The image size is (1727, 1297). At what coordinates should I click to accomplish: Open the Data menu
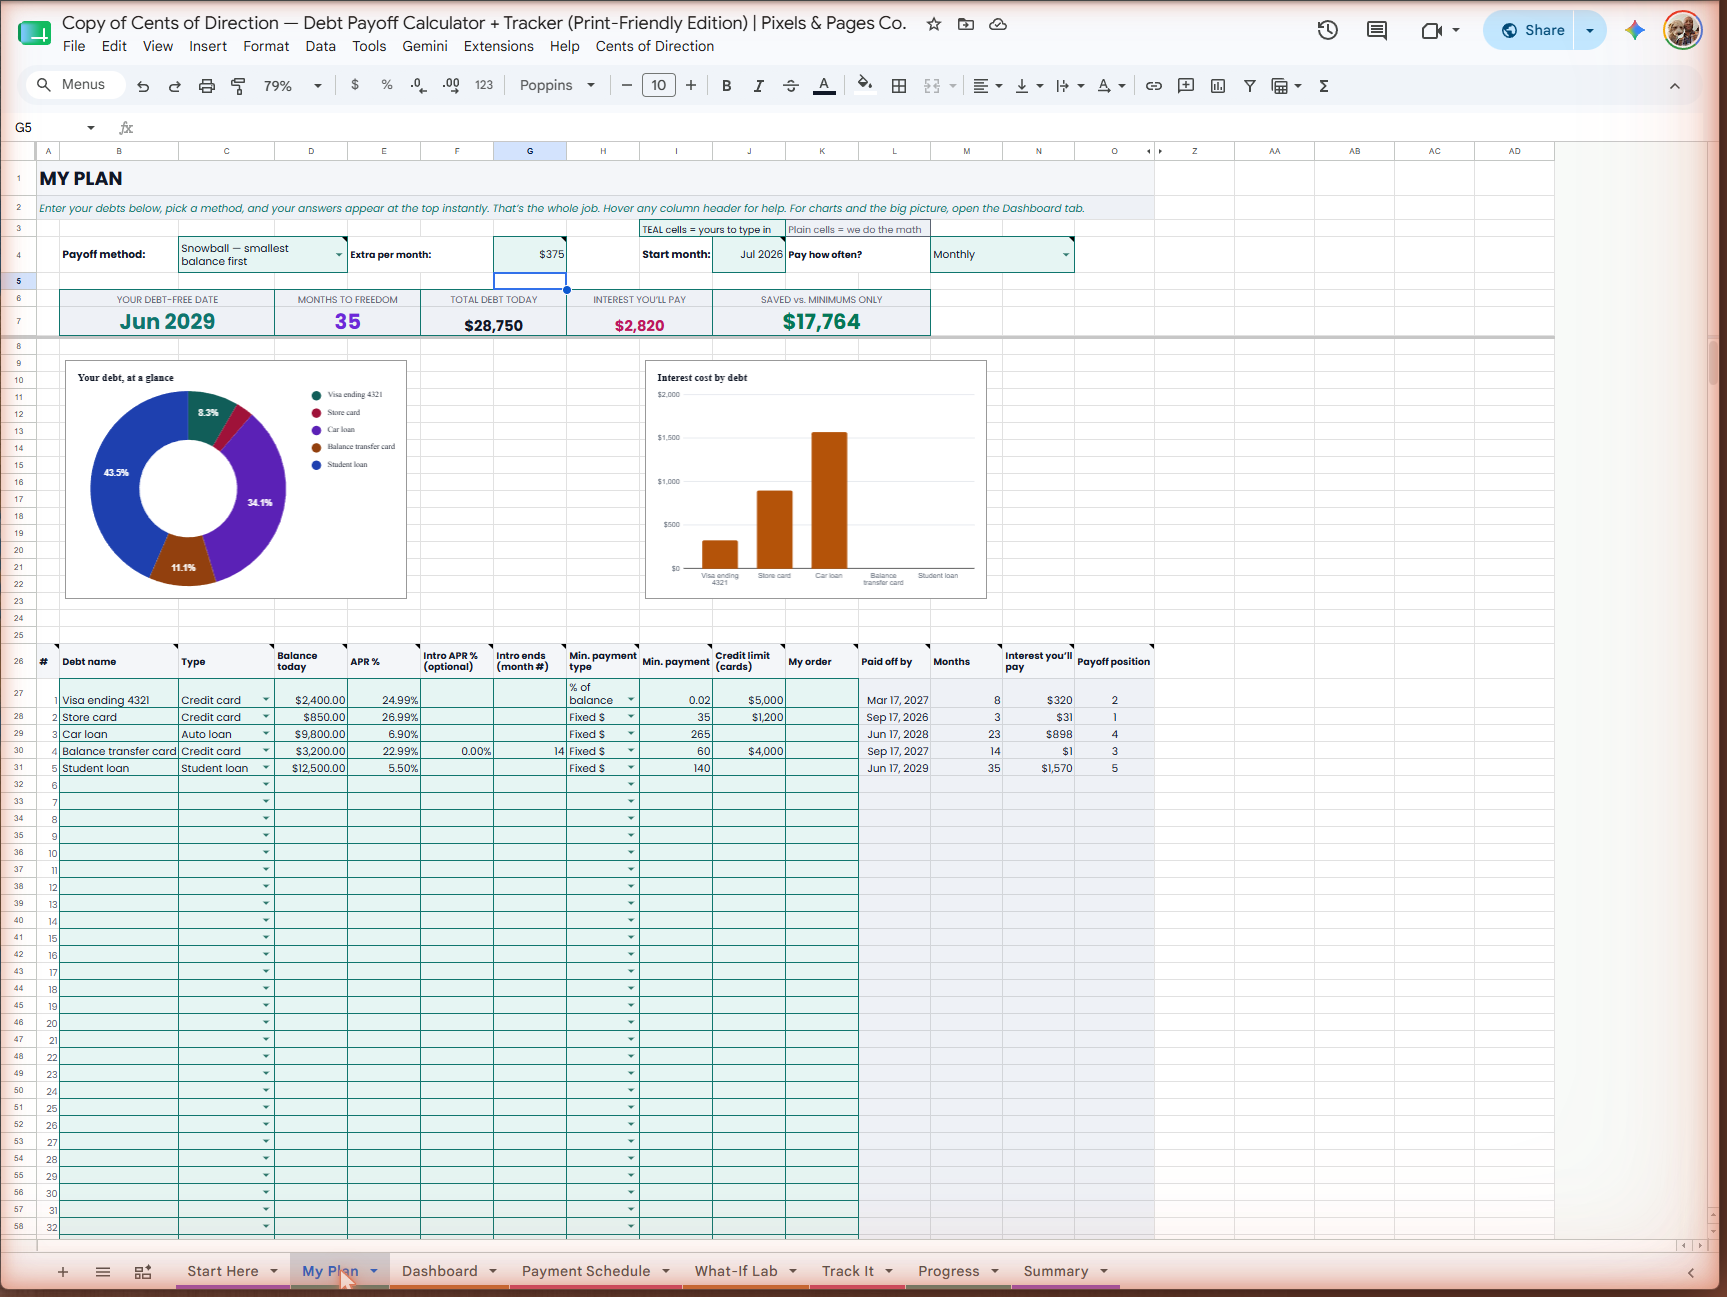pos(321,46)
